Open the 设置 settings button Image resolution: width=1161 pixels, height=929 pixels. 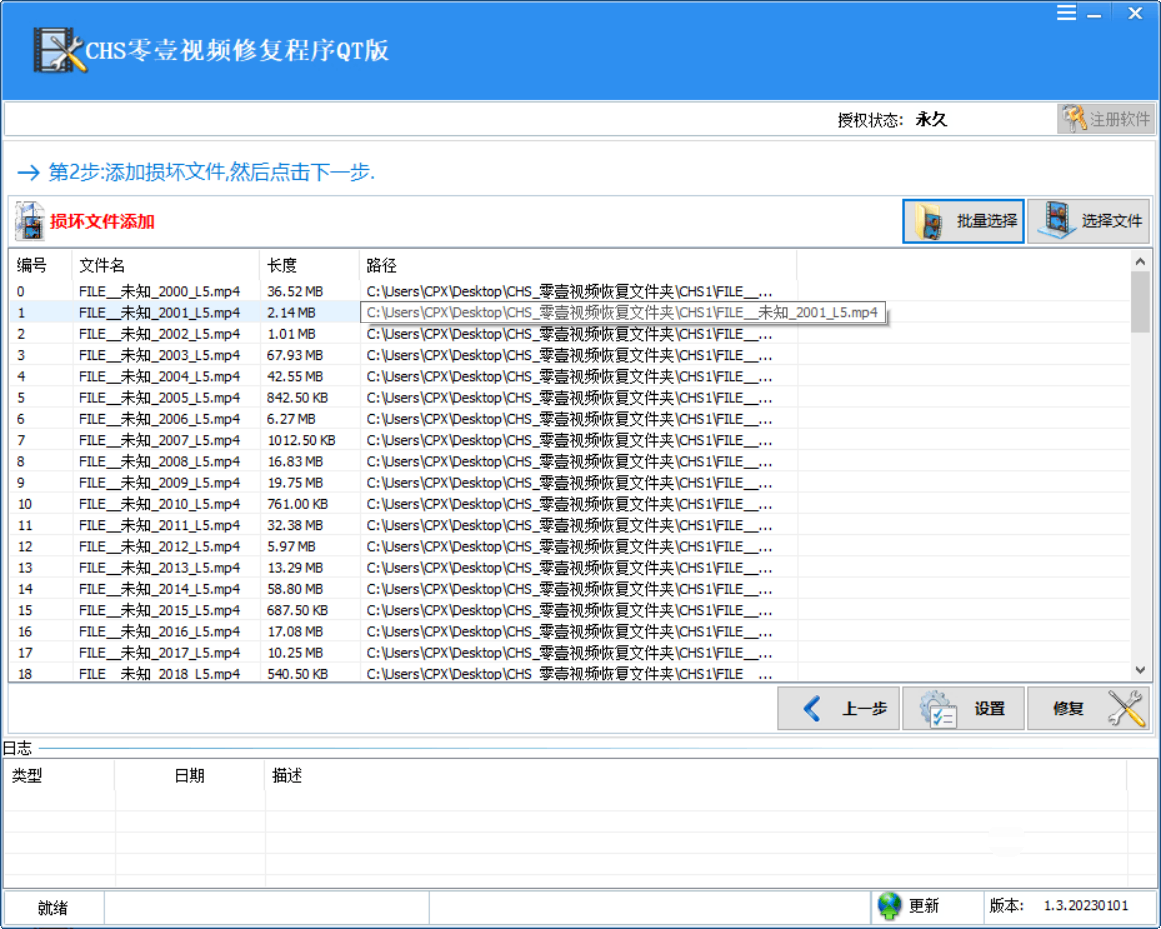click(963, 708)
